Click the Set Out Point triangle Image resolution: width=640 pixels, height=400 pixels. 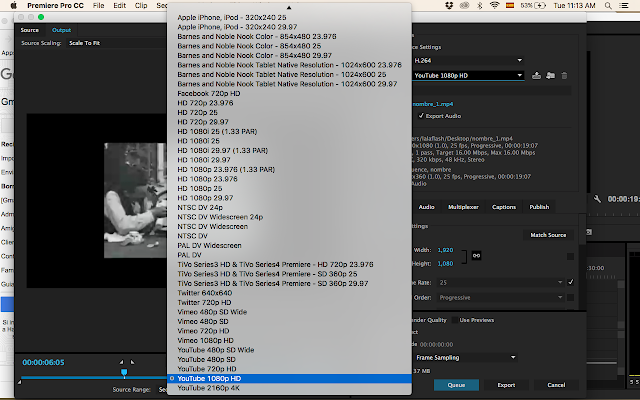pyautogui.click(x=132, y=362)
